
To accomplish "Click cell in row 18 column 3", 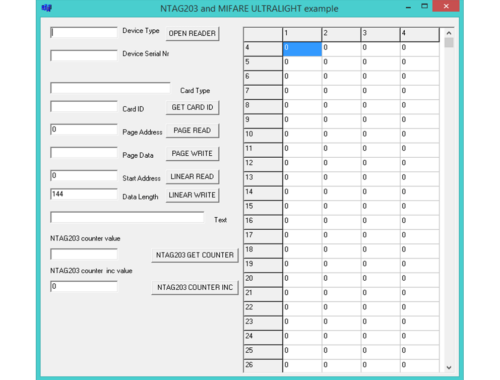I will point(380,251).
